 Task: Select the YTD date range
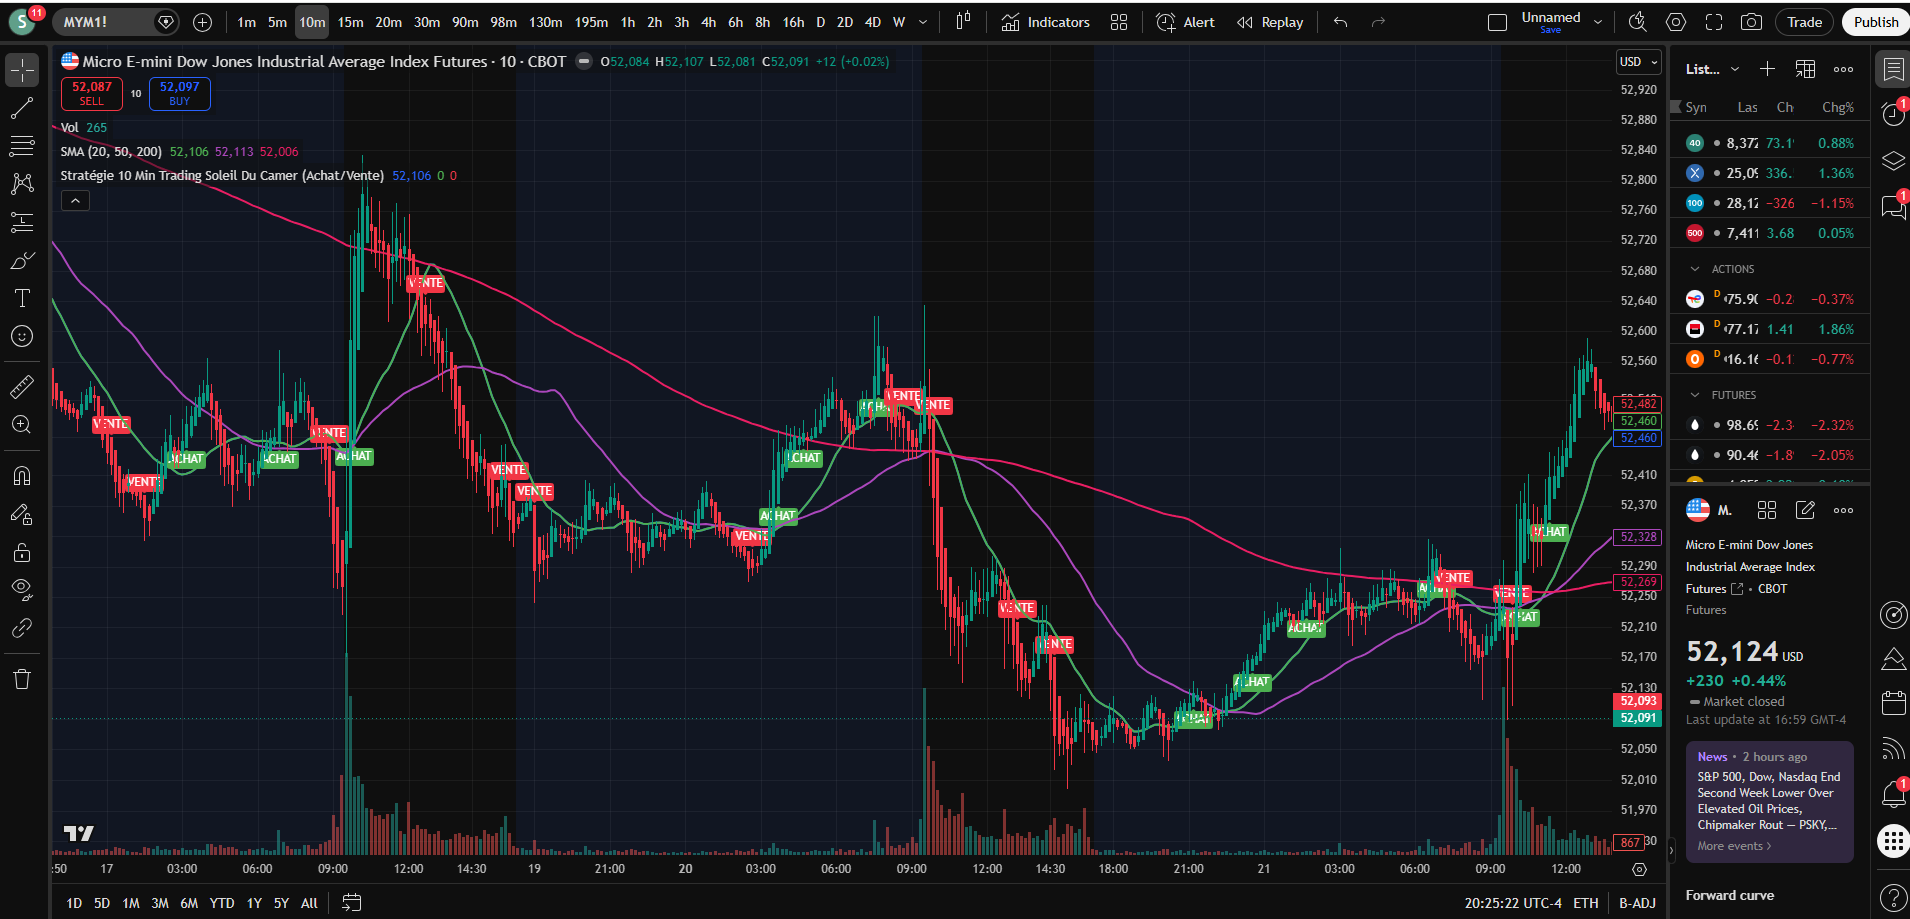(222, 903)
